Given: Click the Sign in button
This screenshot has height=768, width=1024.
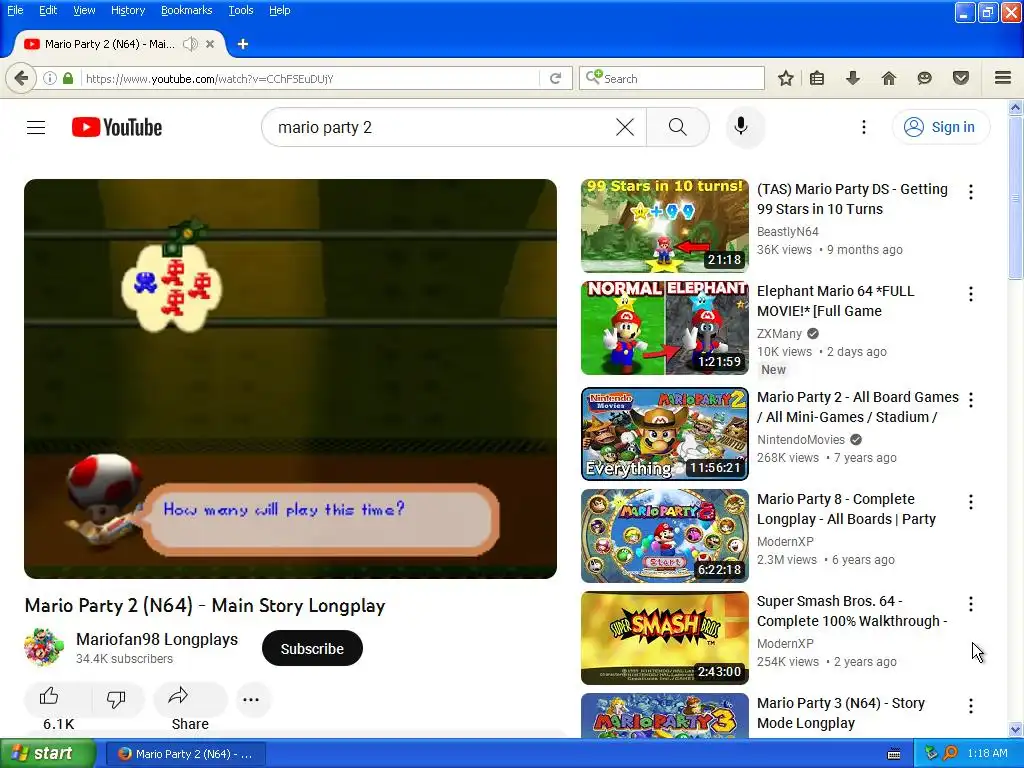Looking at the screenshot, I should coord(941,127).
